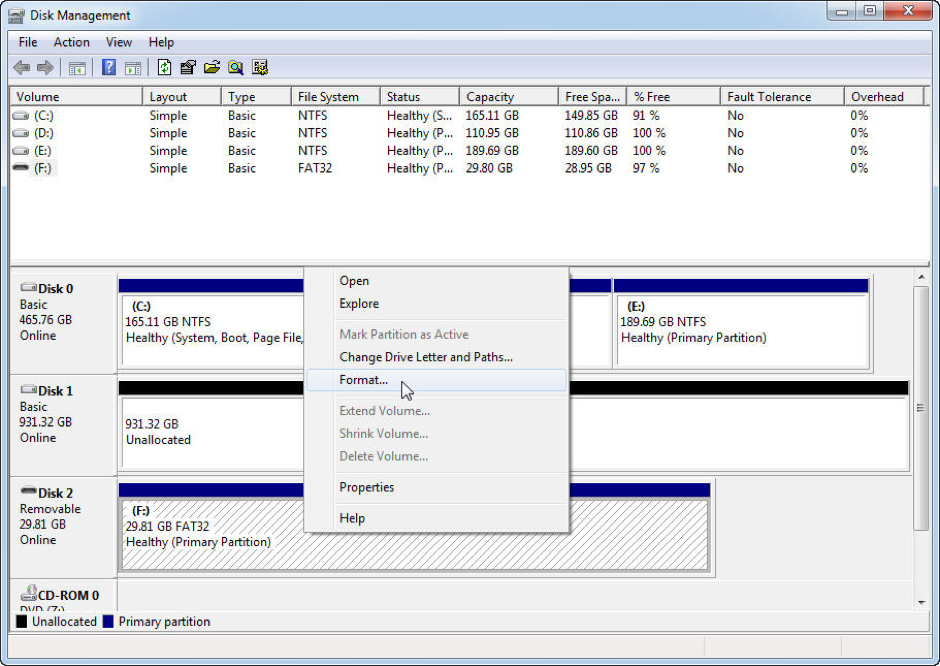Open Help with the blue question-mark icon

(109, 67)
